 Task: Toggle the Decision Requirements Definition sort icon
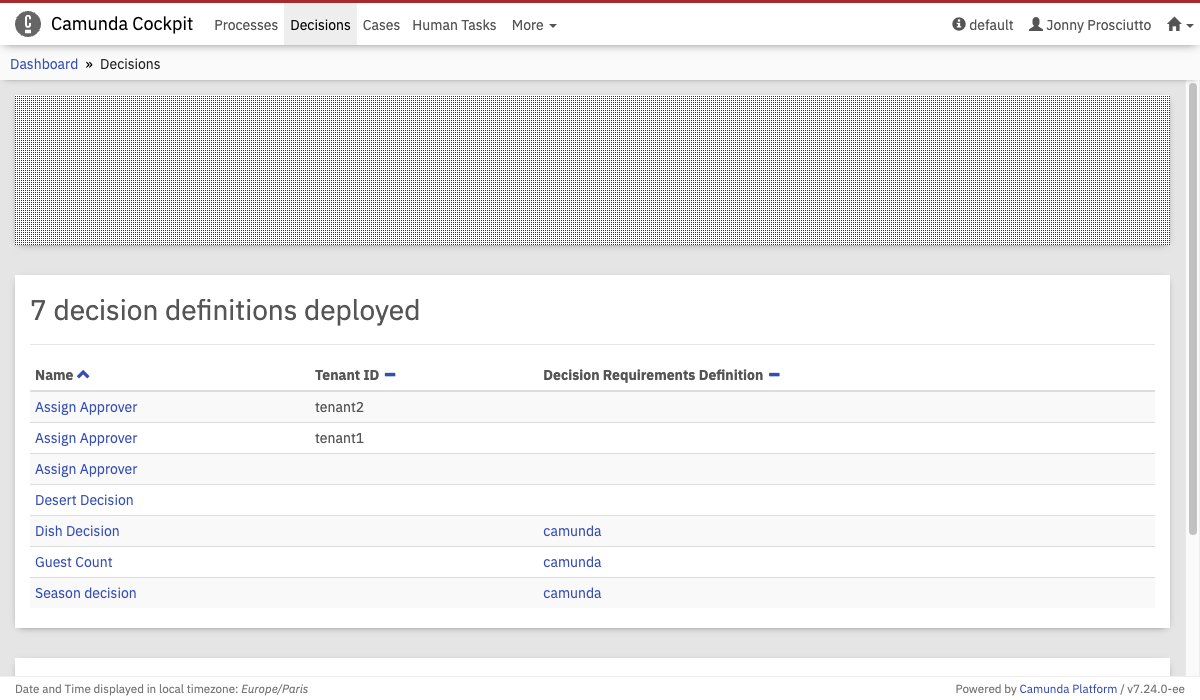(774, 375)
